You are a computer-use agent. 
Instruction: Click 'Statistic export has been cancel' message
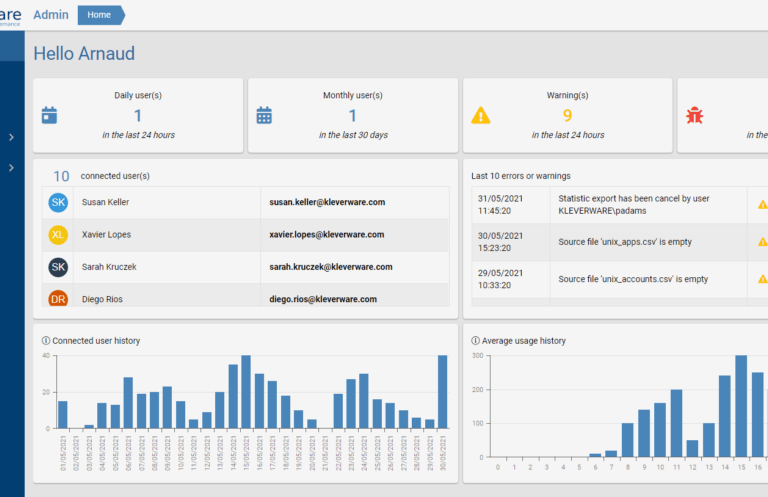pos(634,205)
